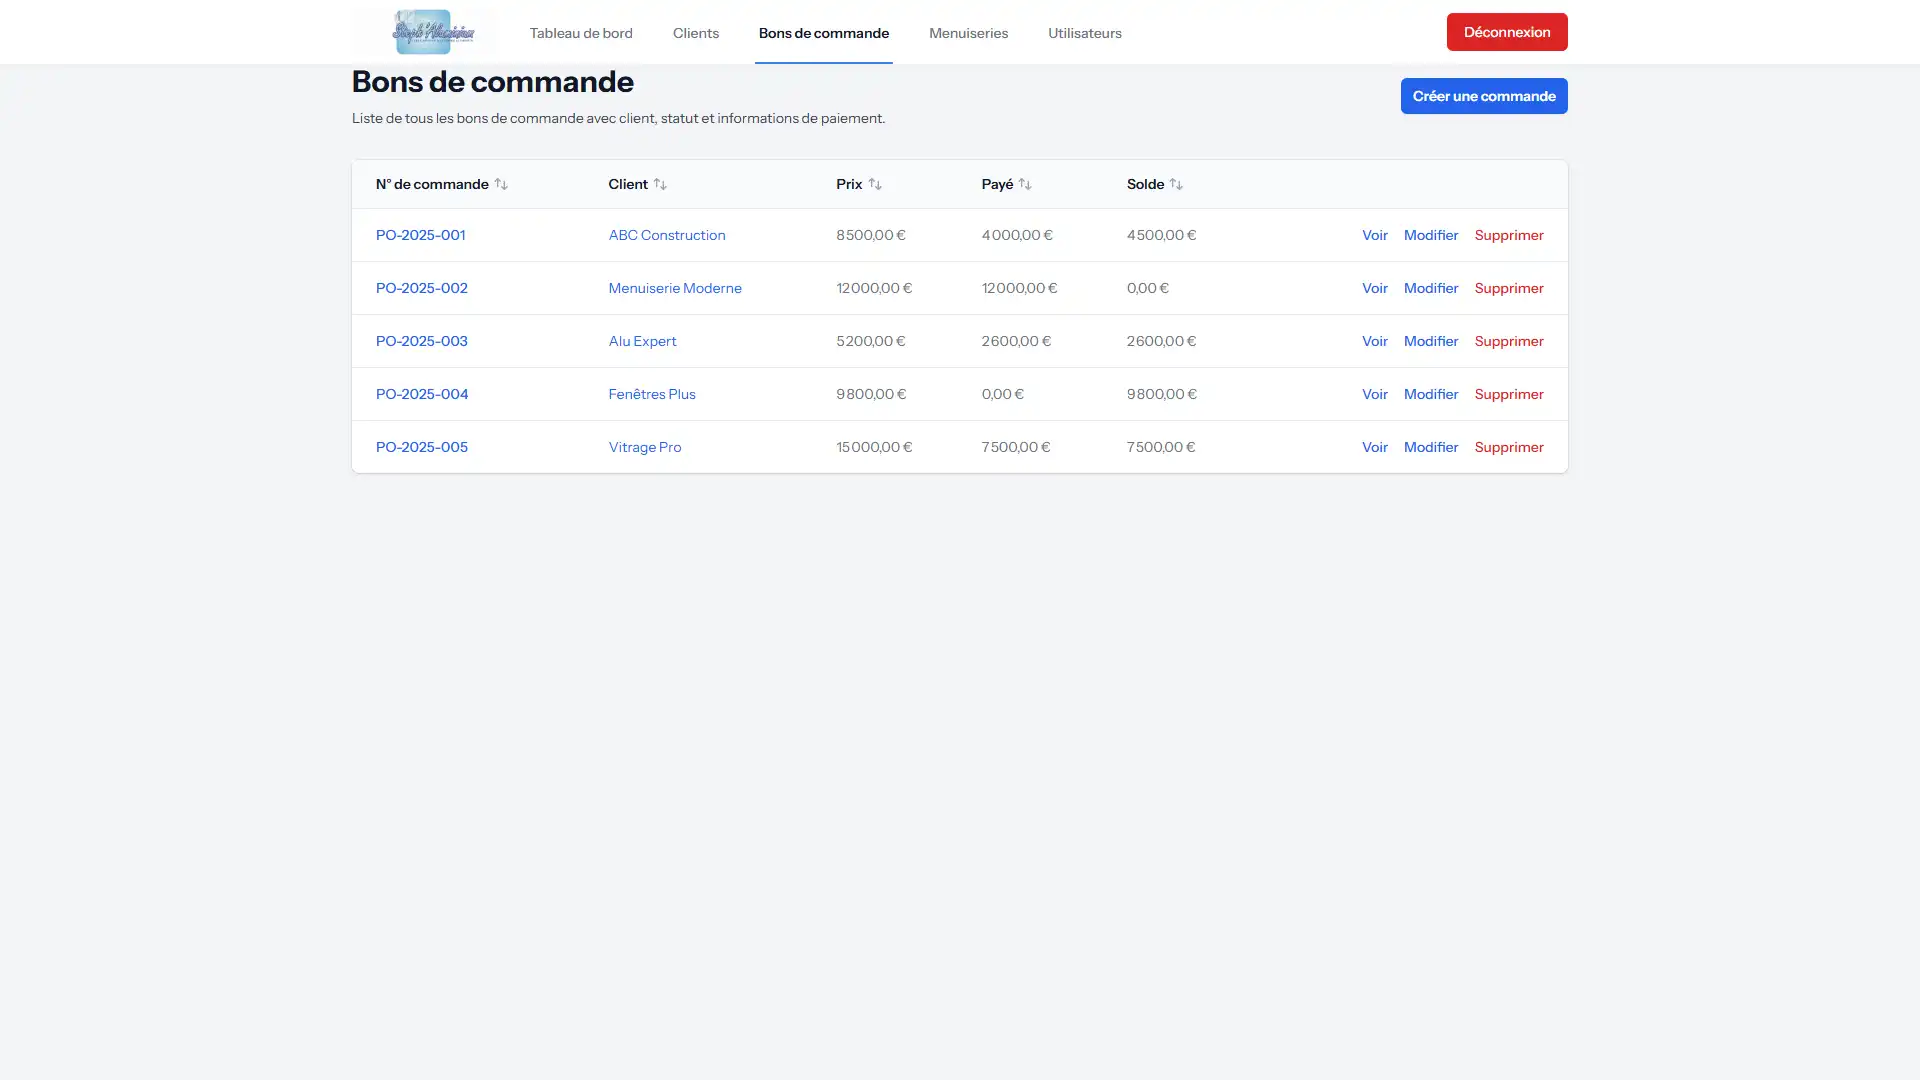Open the Menuiserie Moderne client link
The height and width of the screenshot is (1080, 1920).
point(675,288)
